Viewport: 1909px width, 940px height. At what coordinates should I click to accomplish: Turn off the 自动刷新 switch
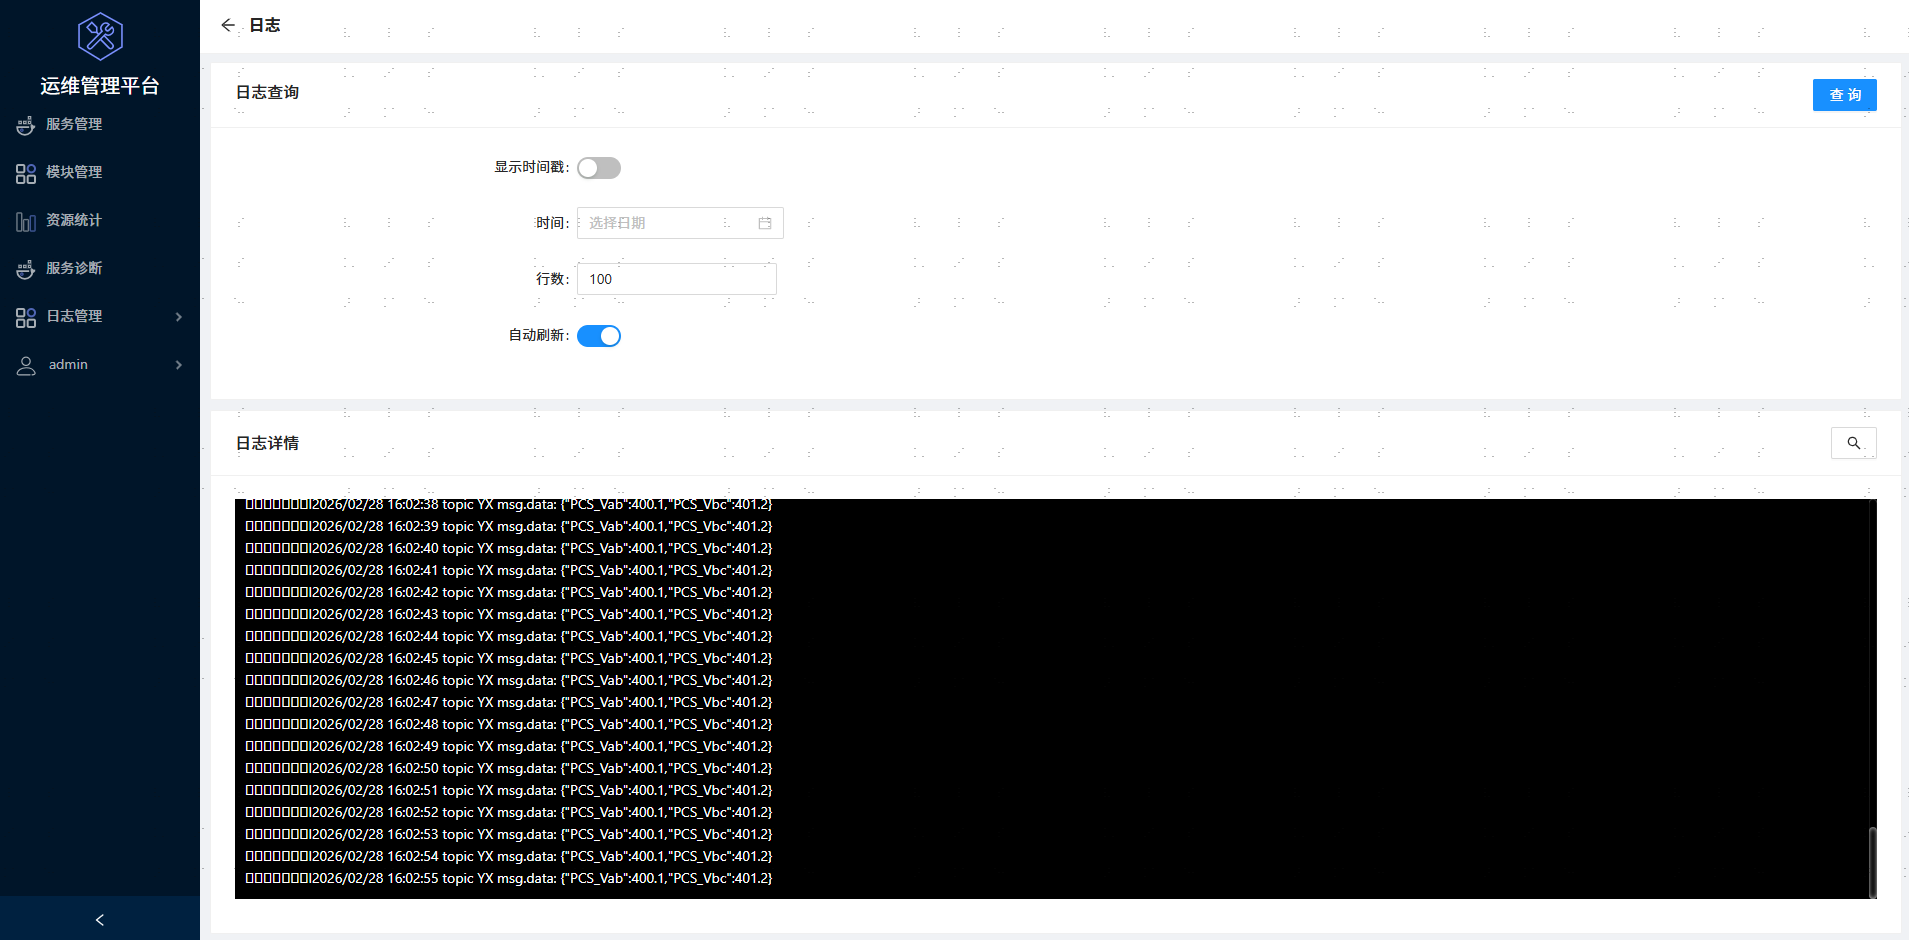tap(599, 336)
